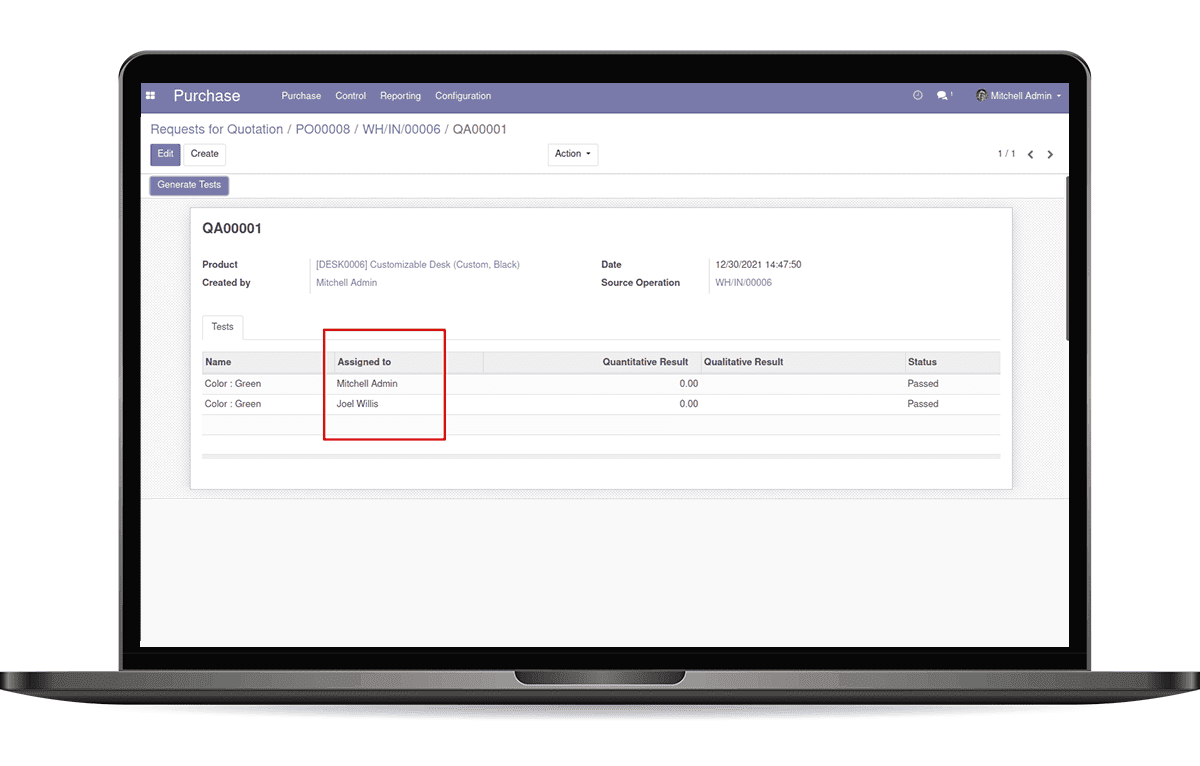
Task: Open the conversations chat bubble icon
Action: pos(943,96)
